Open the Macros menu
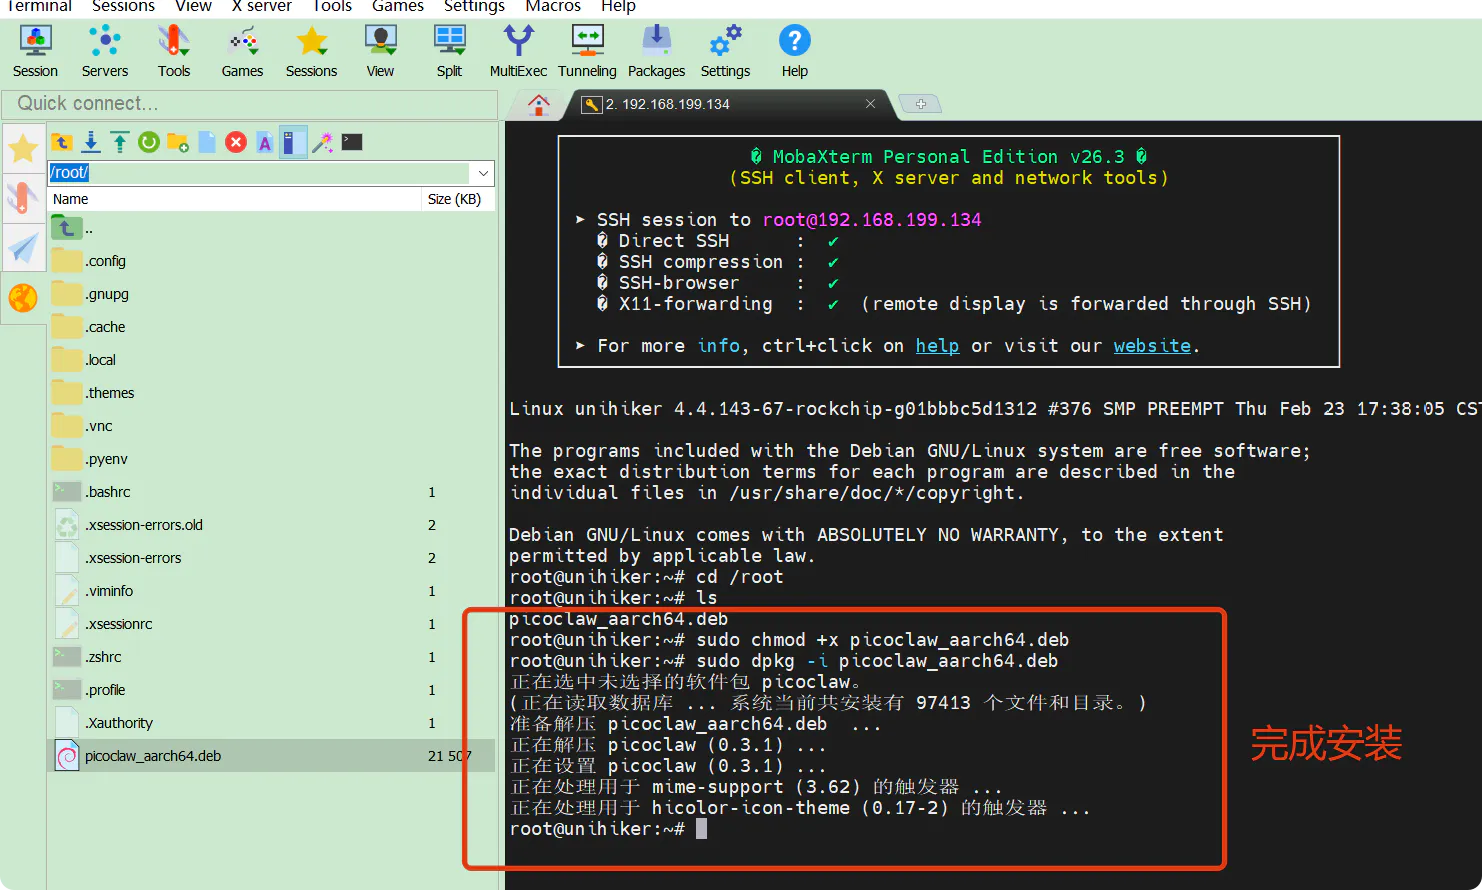Screen dimensions: 1482x890 [x=553, y=6]
